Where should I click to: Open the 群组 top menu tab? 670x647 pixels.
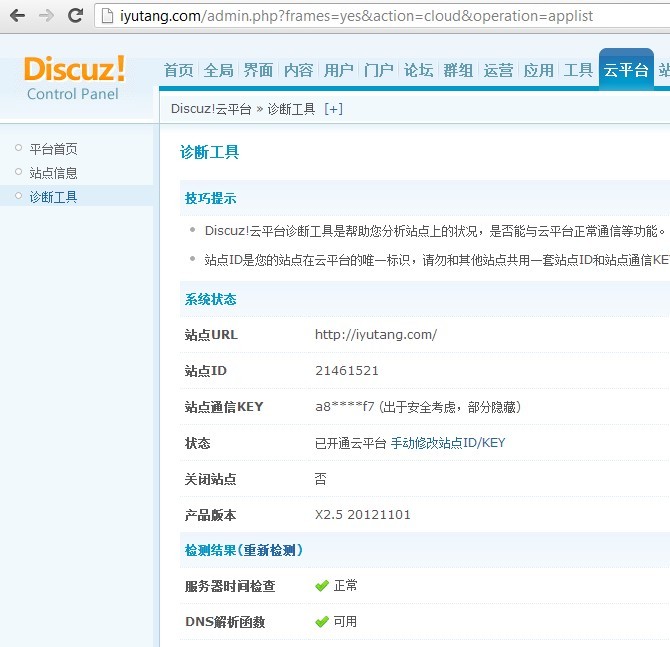click(x=458, y=70)
